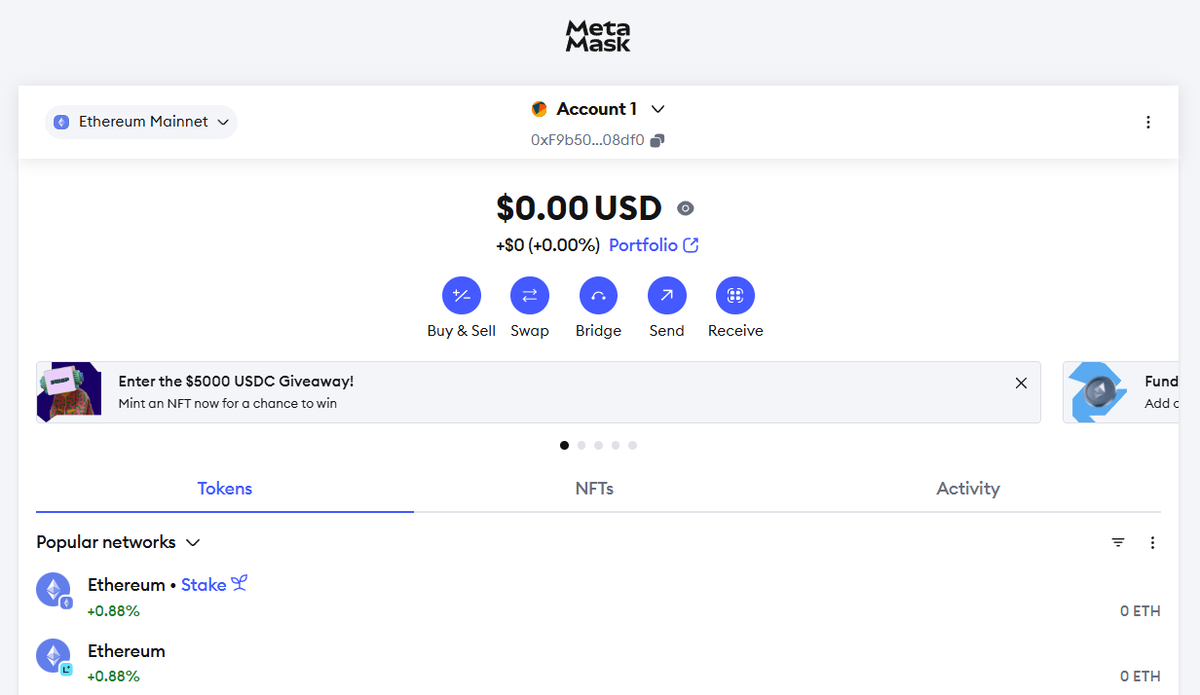Image resolution: width=1200 pixels, height=695 pixels.
Task: Open the Account 1 account dropdown
Action: [x=598, y=109]
